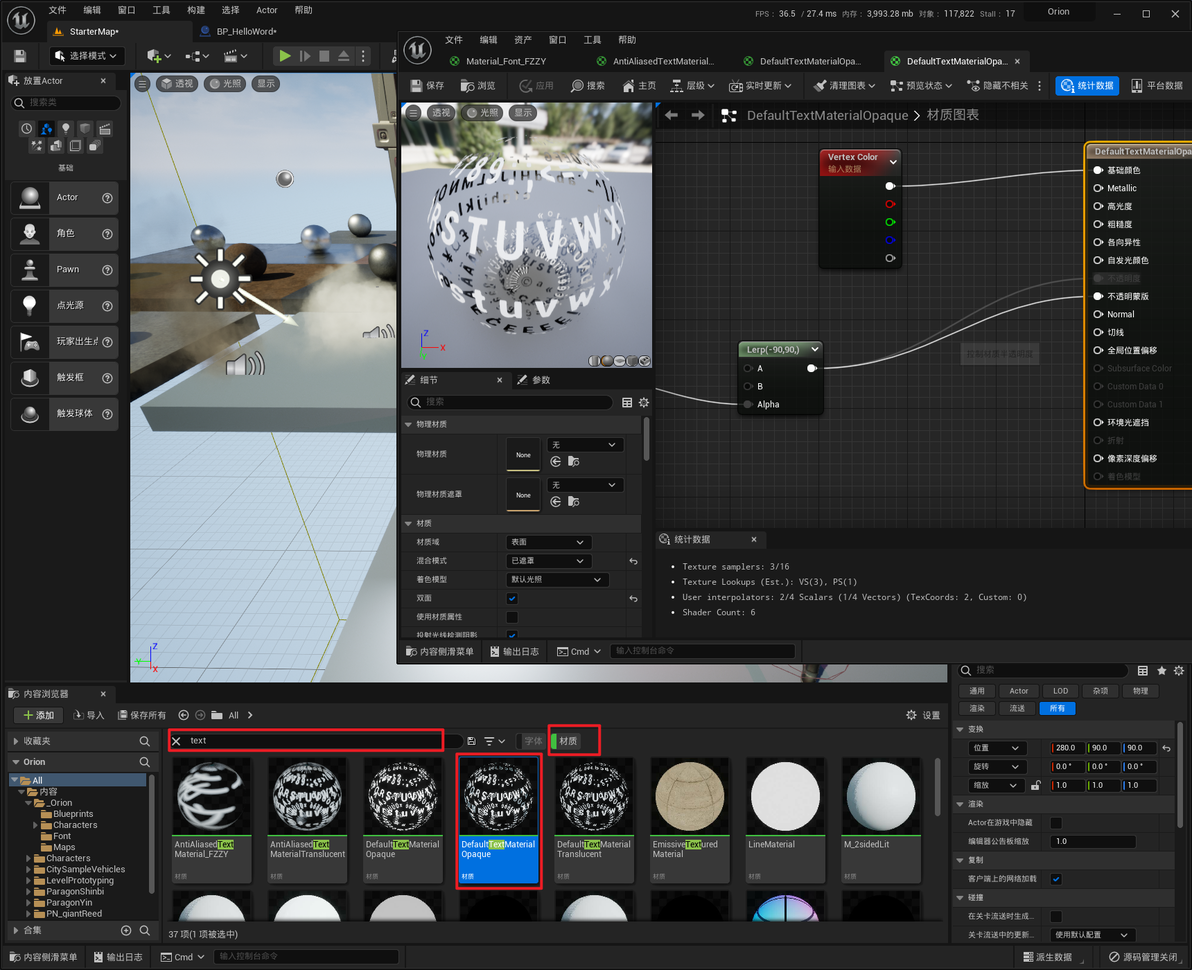The height and width of the screenshot is (970, 1192).
Task: Collapse the 物理材质 section
Action: pyautogui.click(x=409, y=424)
